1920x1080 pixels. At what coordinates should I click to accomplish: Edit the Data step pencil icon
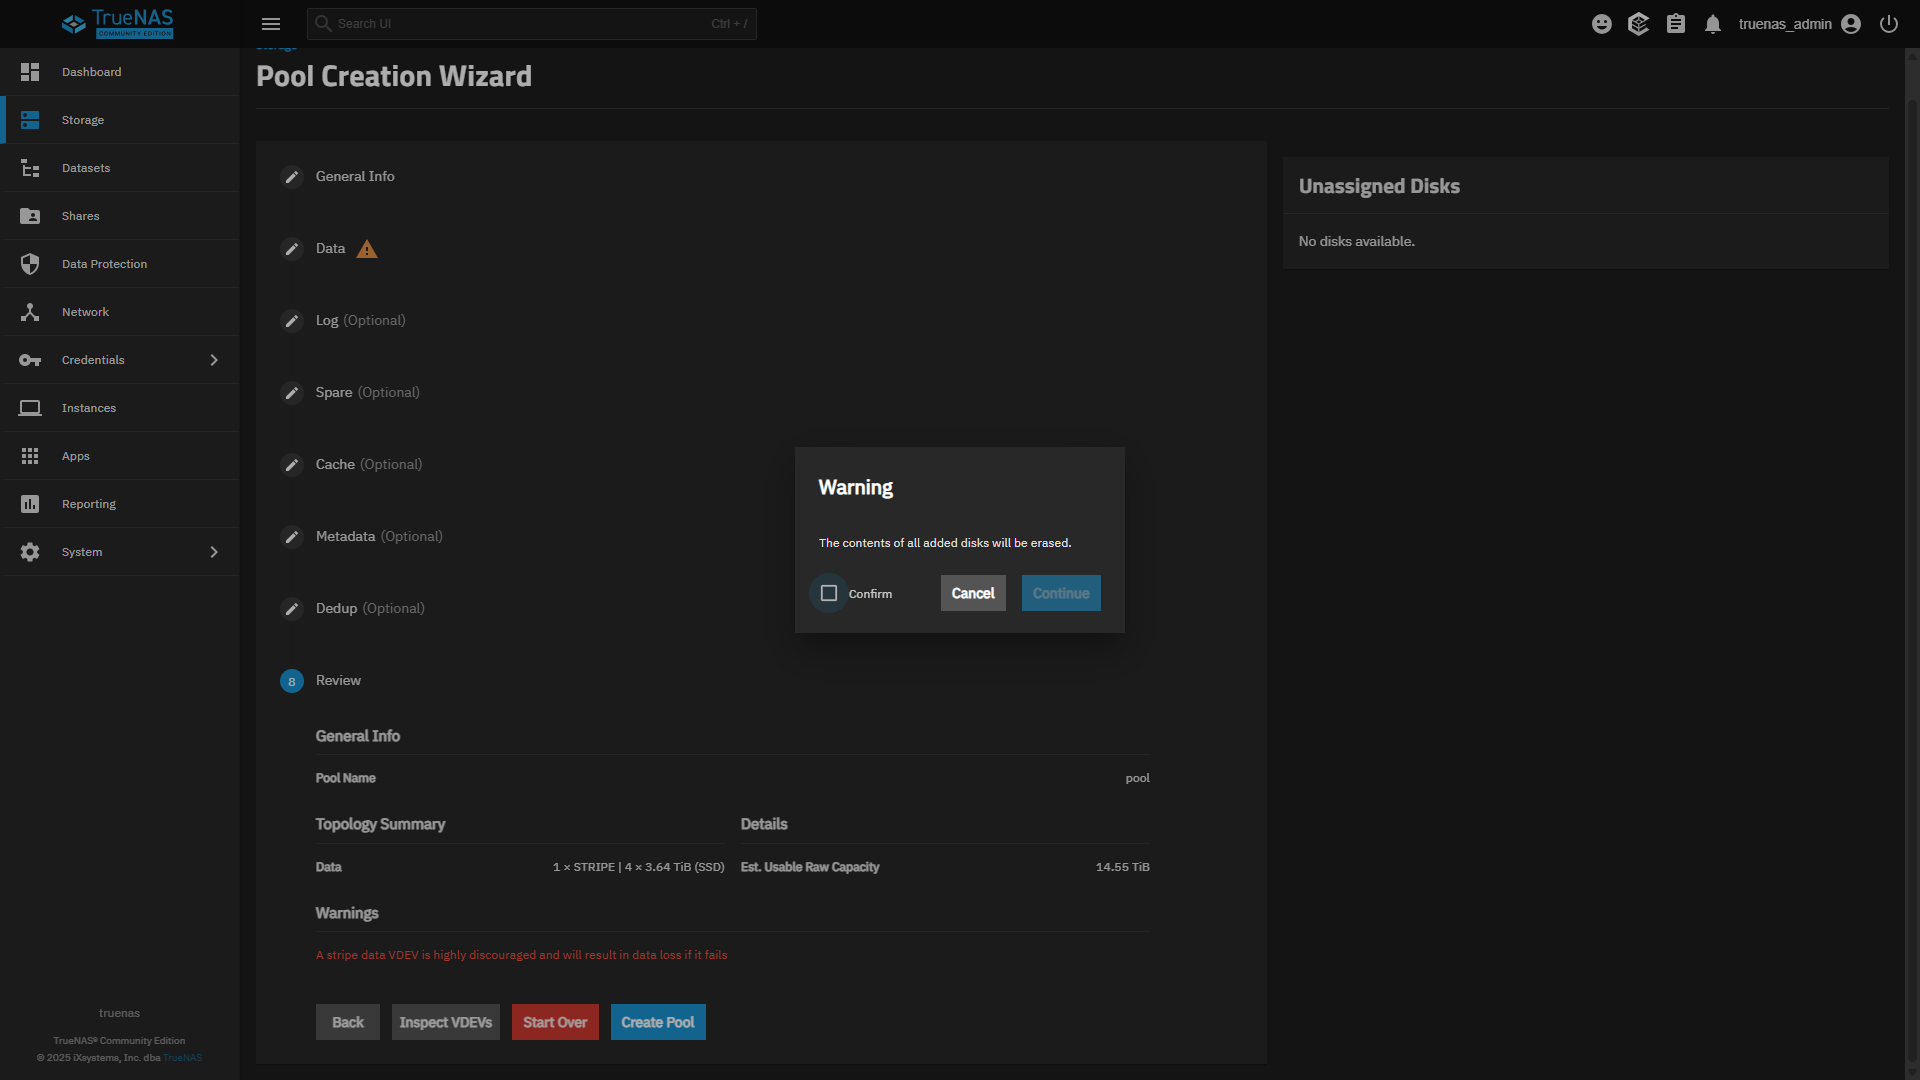pos(292,249)
